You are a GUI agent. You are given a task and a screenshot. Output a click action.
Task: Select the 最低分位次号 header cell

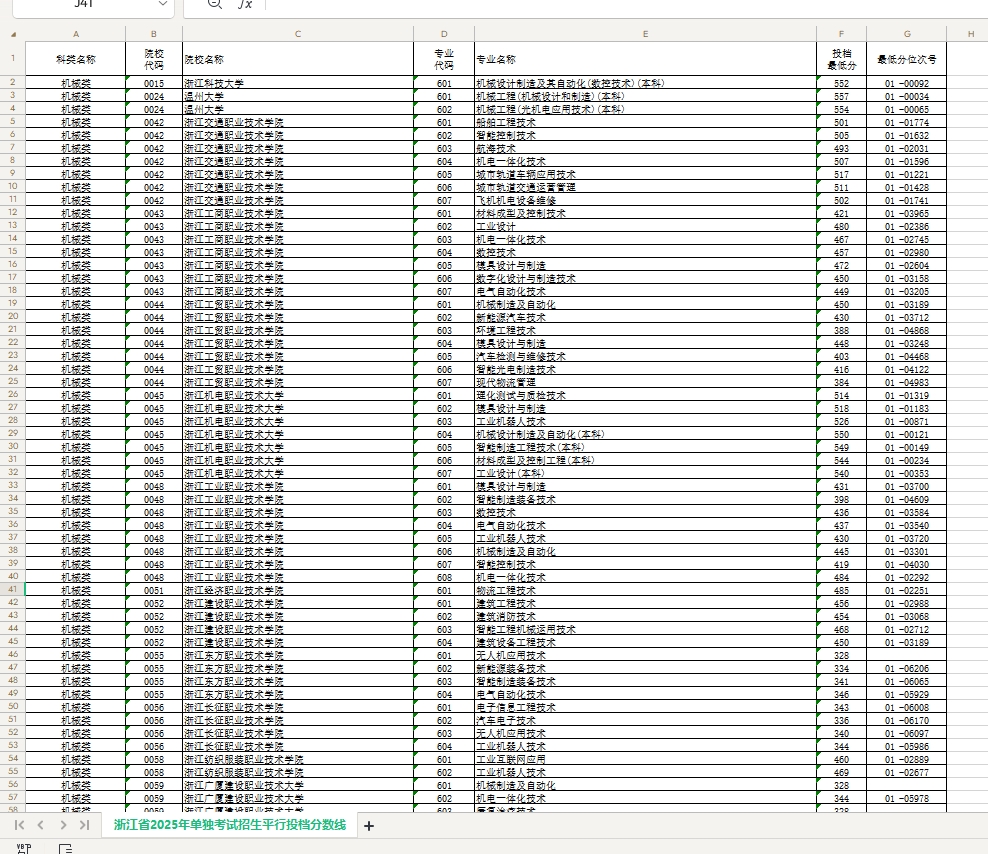click(x=907, y=59)
